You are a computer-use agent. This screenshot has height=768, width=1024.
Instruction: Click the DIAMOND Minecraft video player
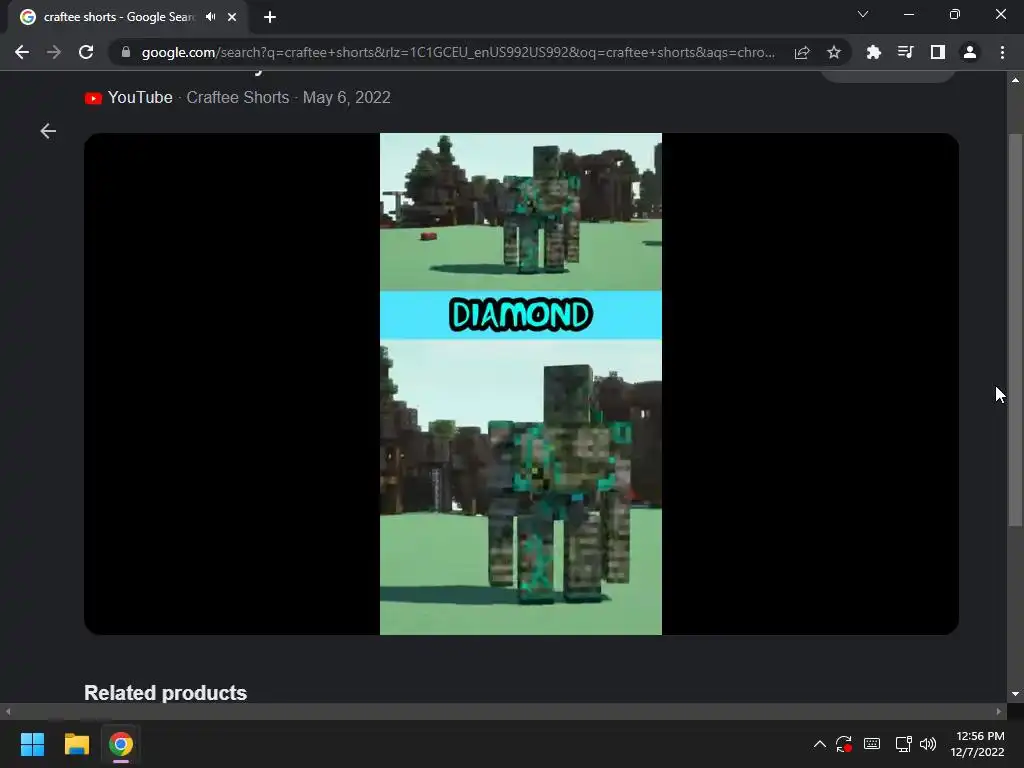[x=520, y=384]
